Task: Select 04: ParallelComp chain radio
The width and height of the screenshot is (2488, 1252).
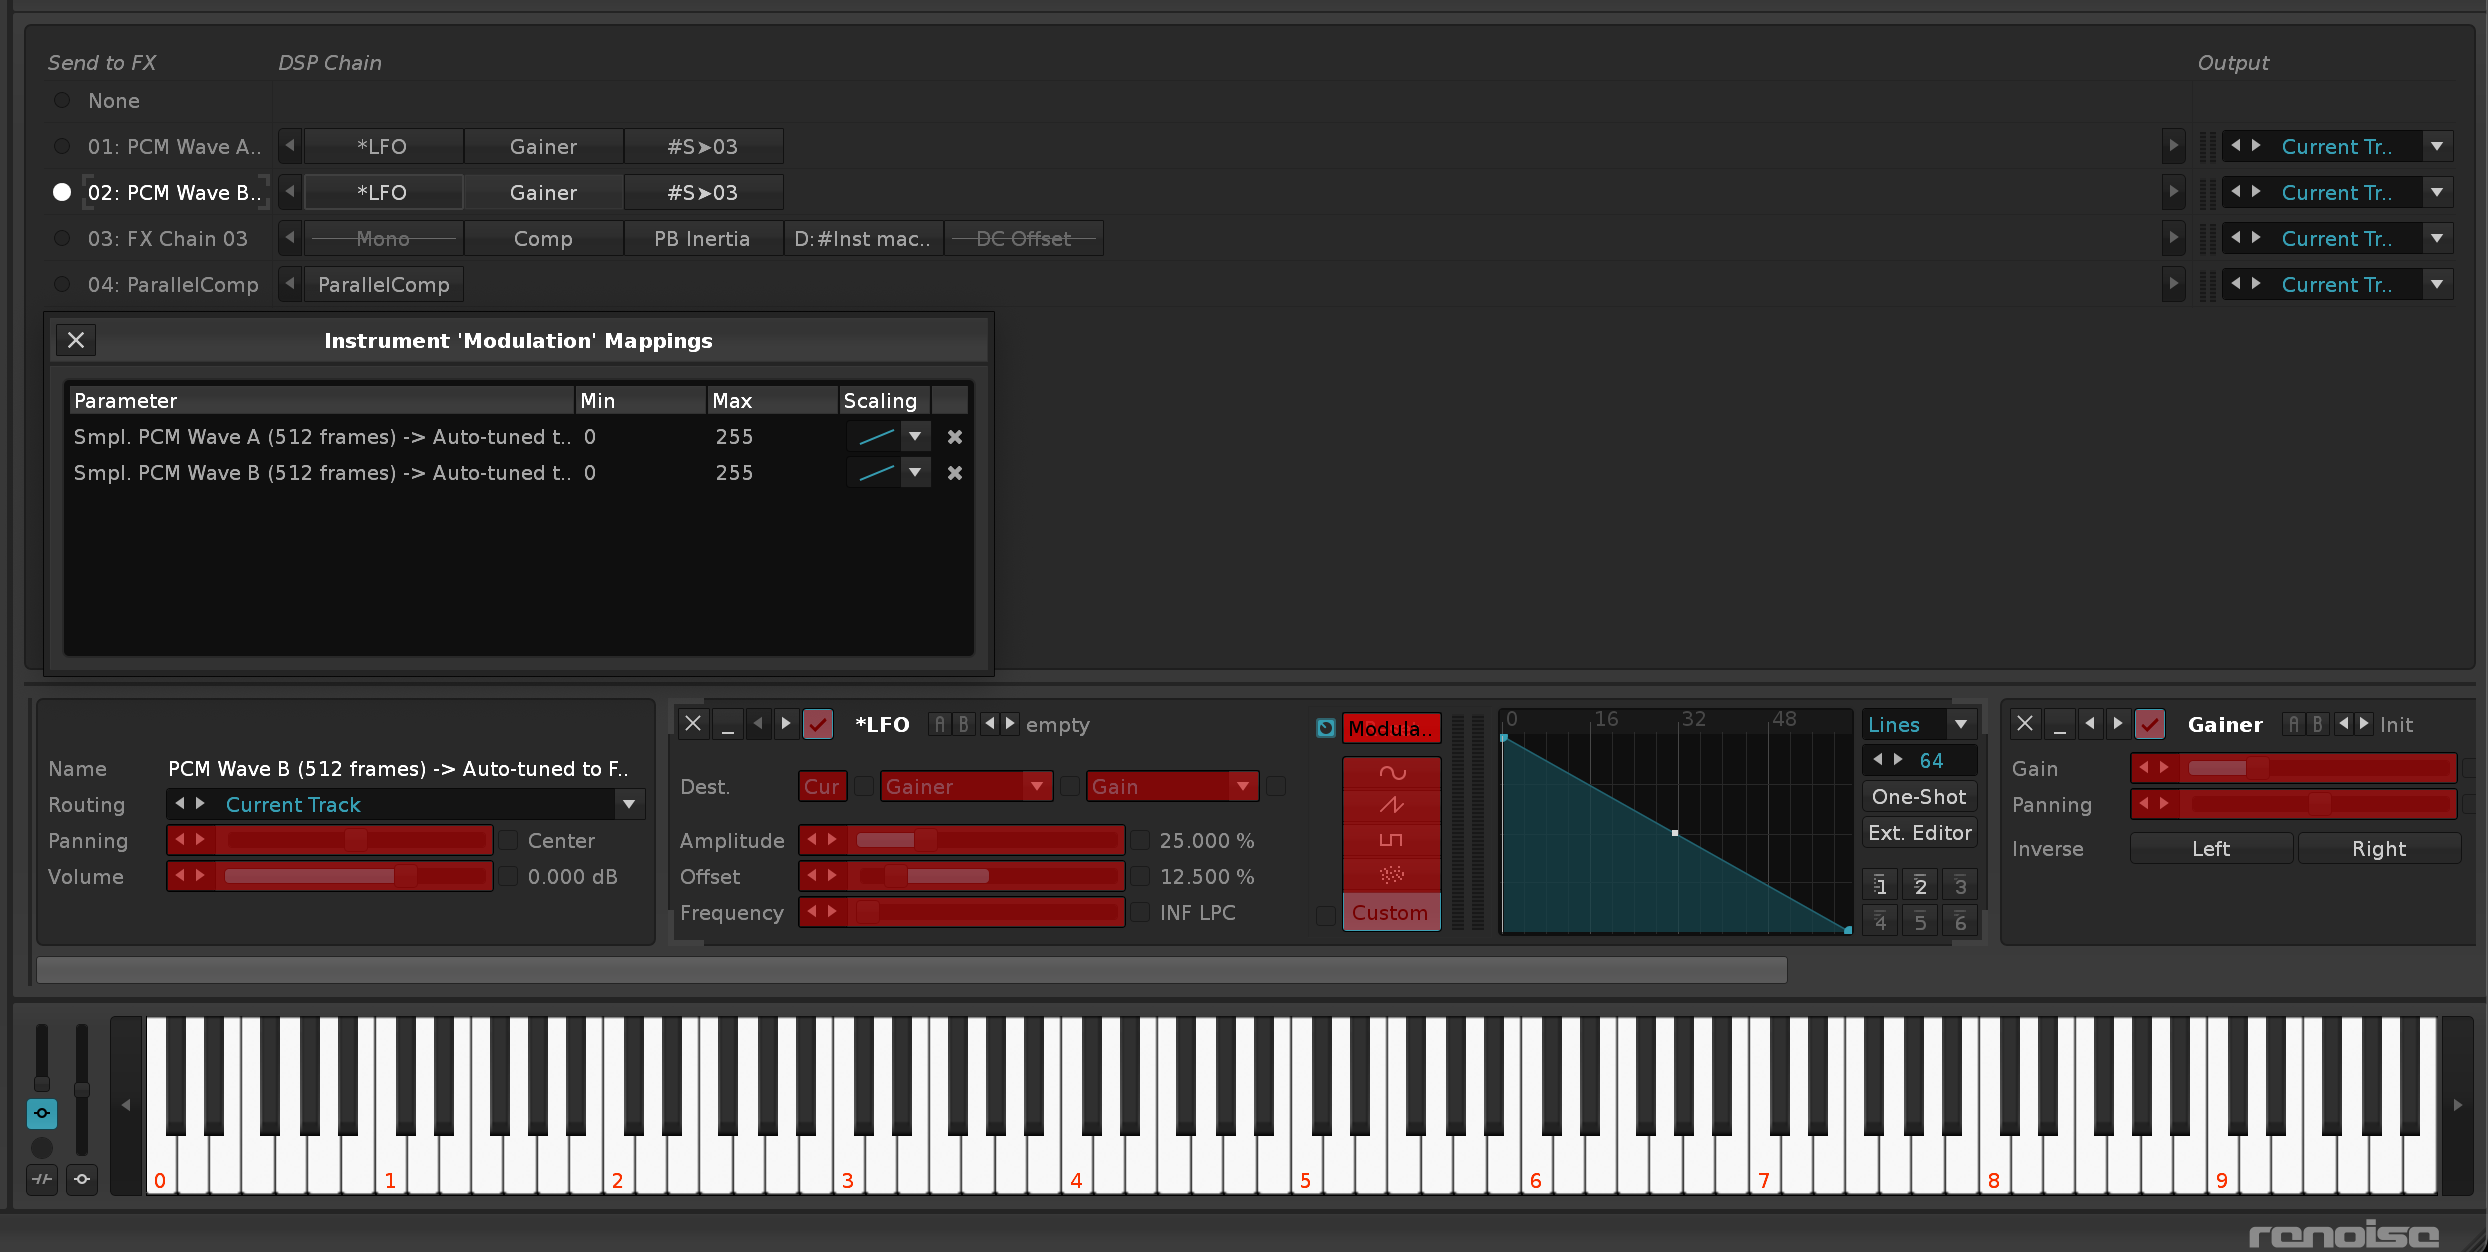Action: pyautogui.click(x=62, y=284)
